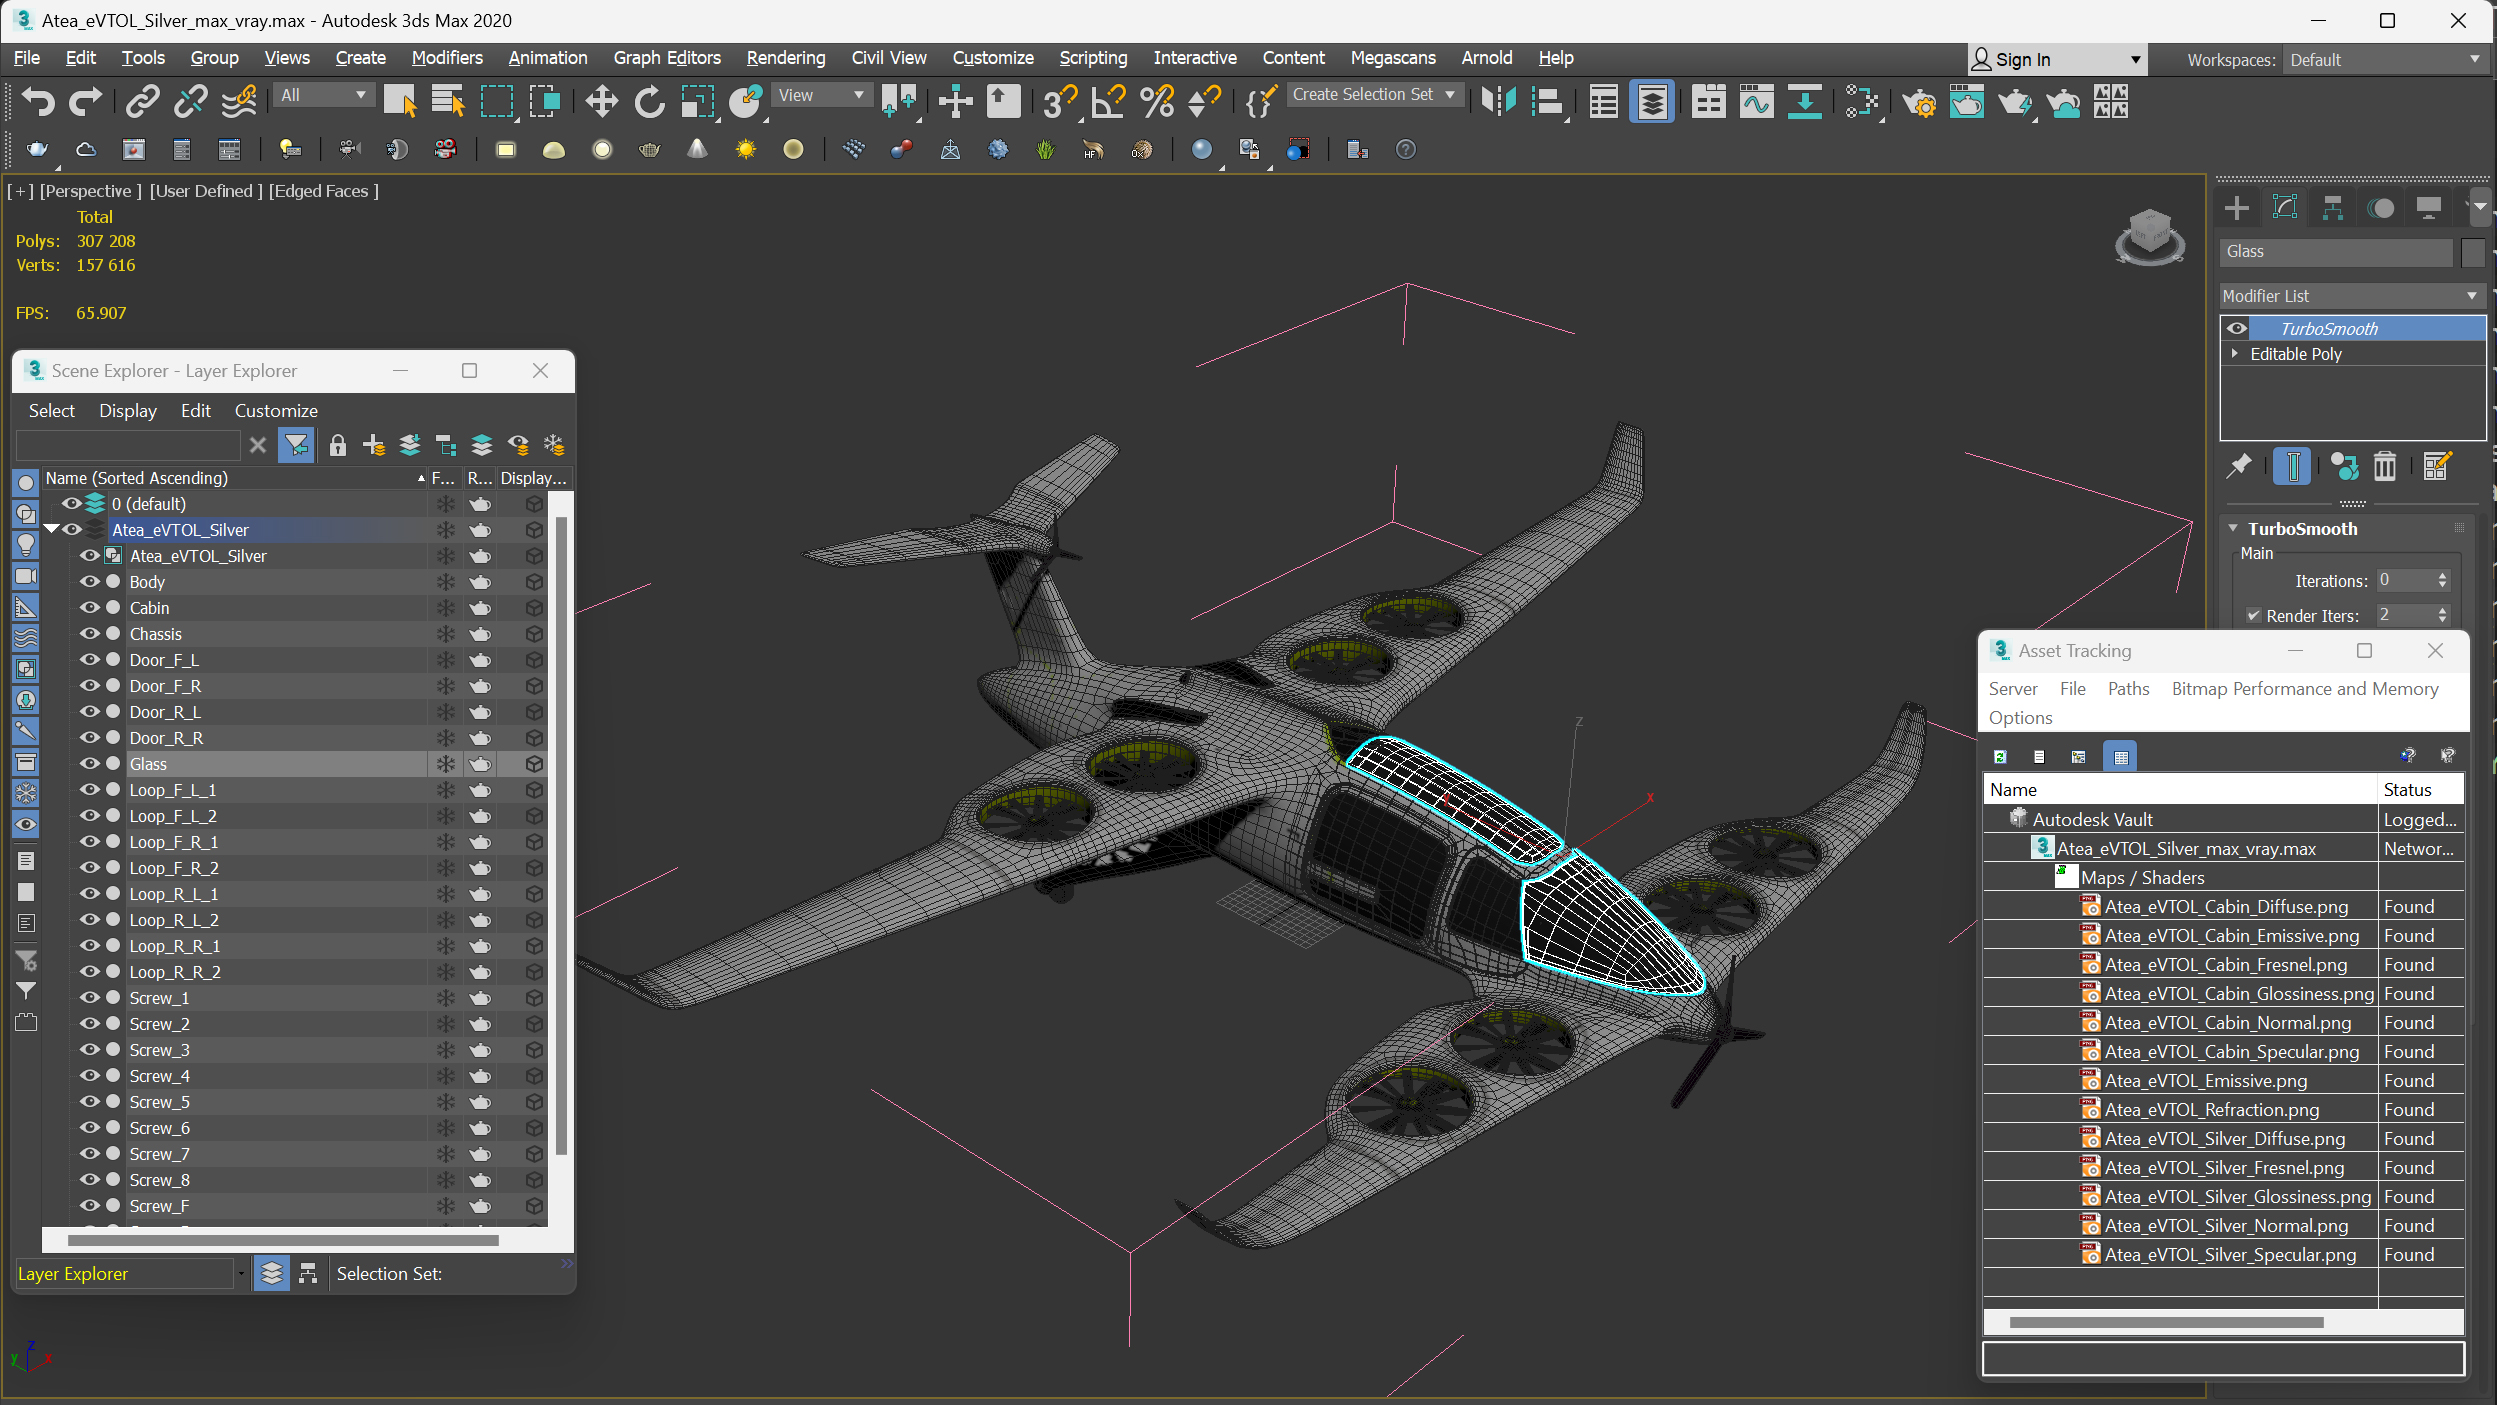Screen dimensions: 2497x1405
Task: Open the Hierarchy tab in command panel
Action: [x=2332, y=207]
